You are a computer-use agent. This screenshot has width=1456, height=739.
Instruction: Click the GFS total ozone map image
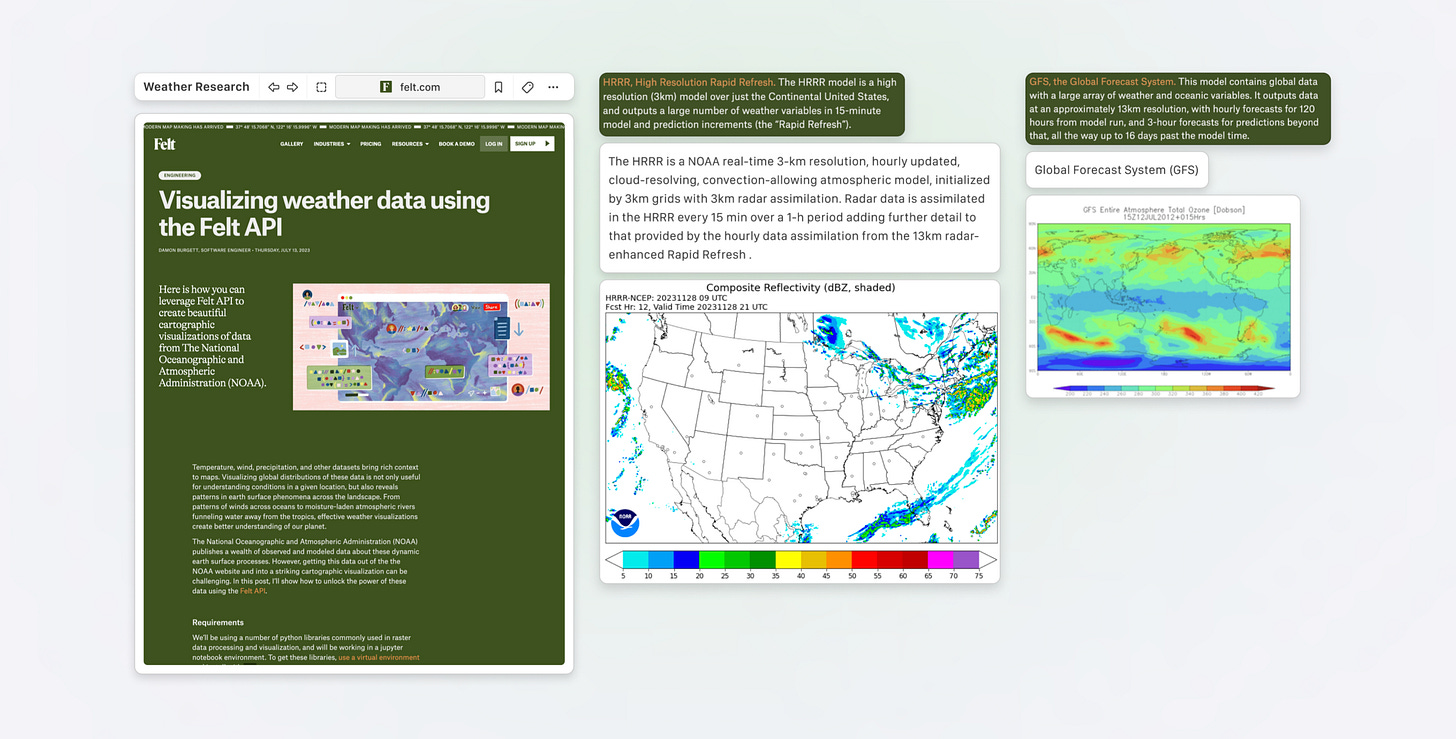(1163, 297)
